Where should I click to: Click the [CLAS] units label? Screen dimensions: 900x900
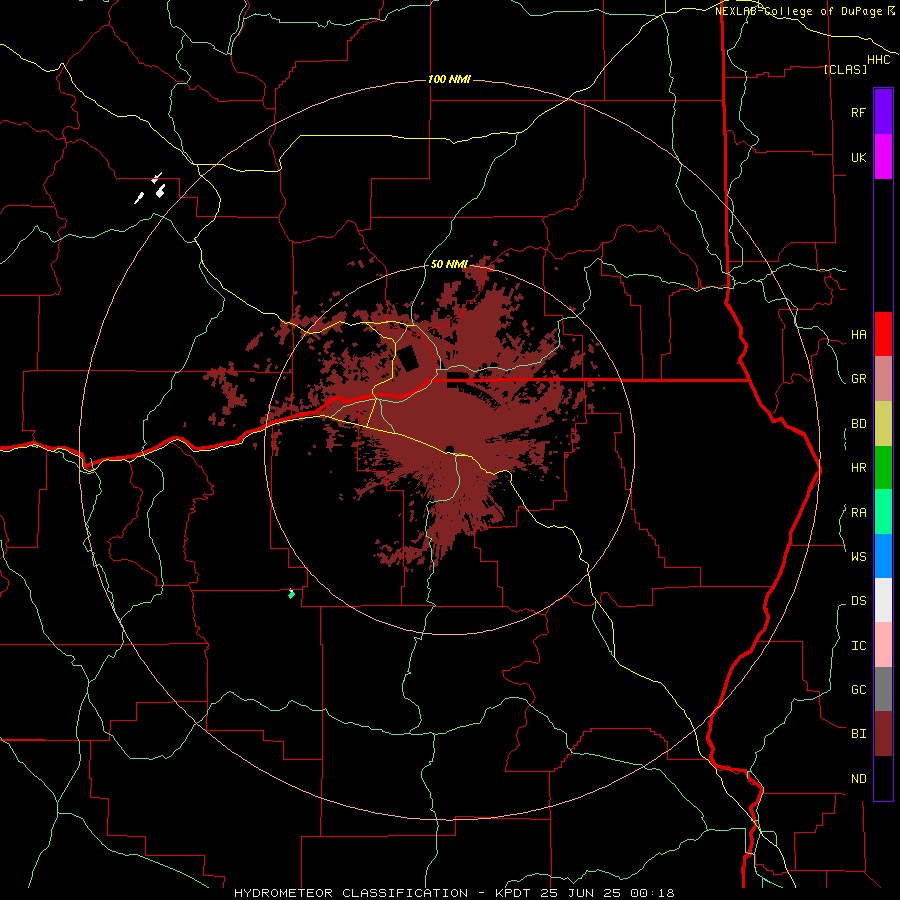pos(845,69)
